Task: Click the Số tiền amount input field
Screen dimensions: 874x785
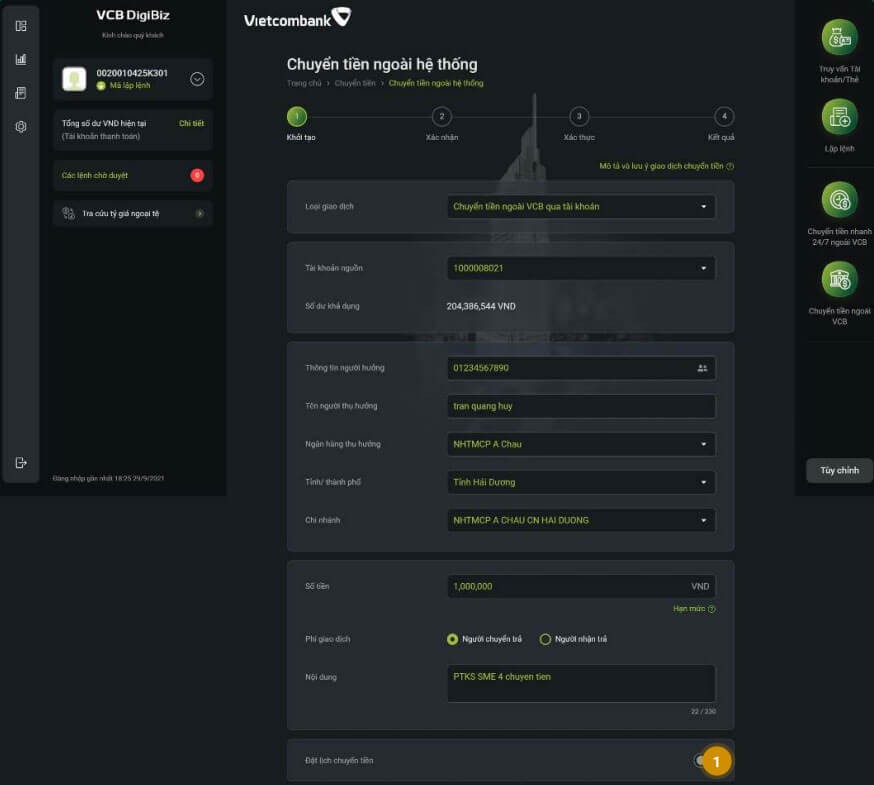Action: [565, 587]
